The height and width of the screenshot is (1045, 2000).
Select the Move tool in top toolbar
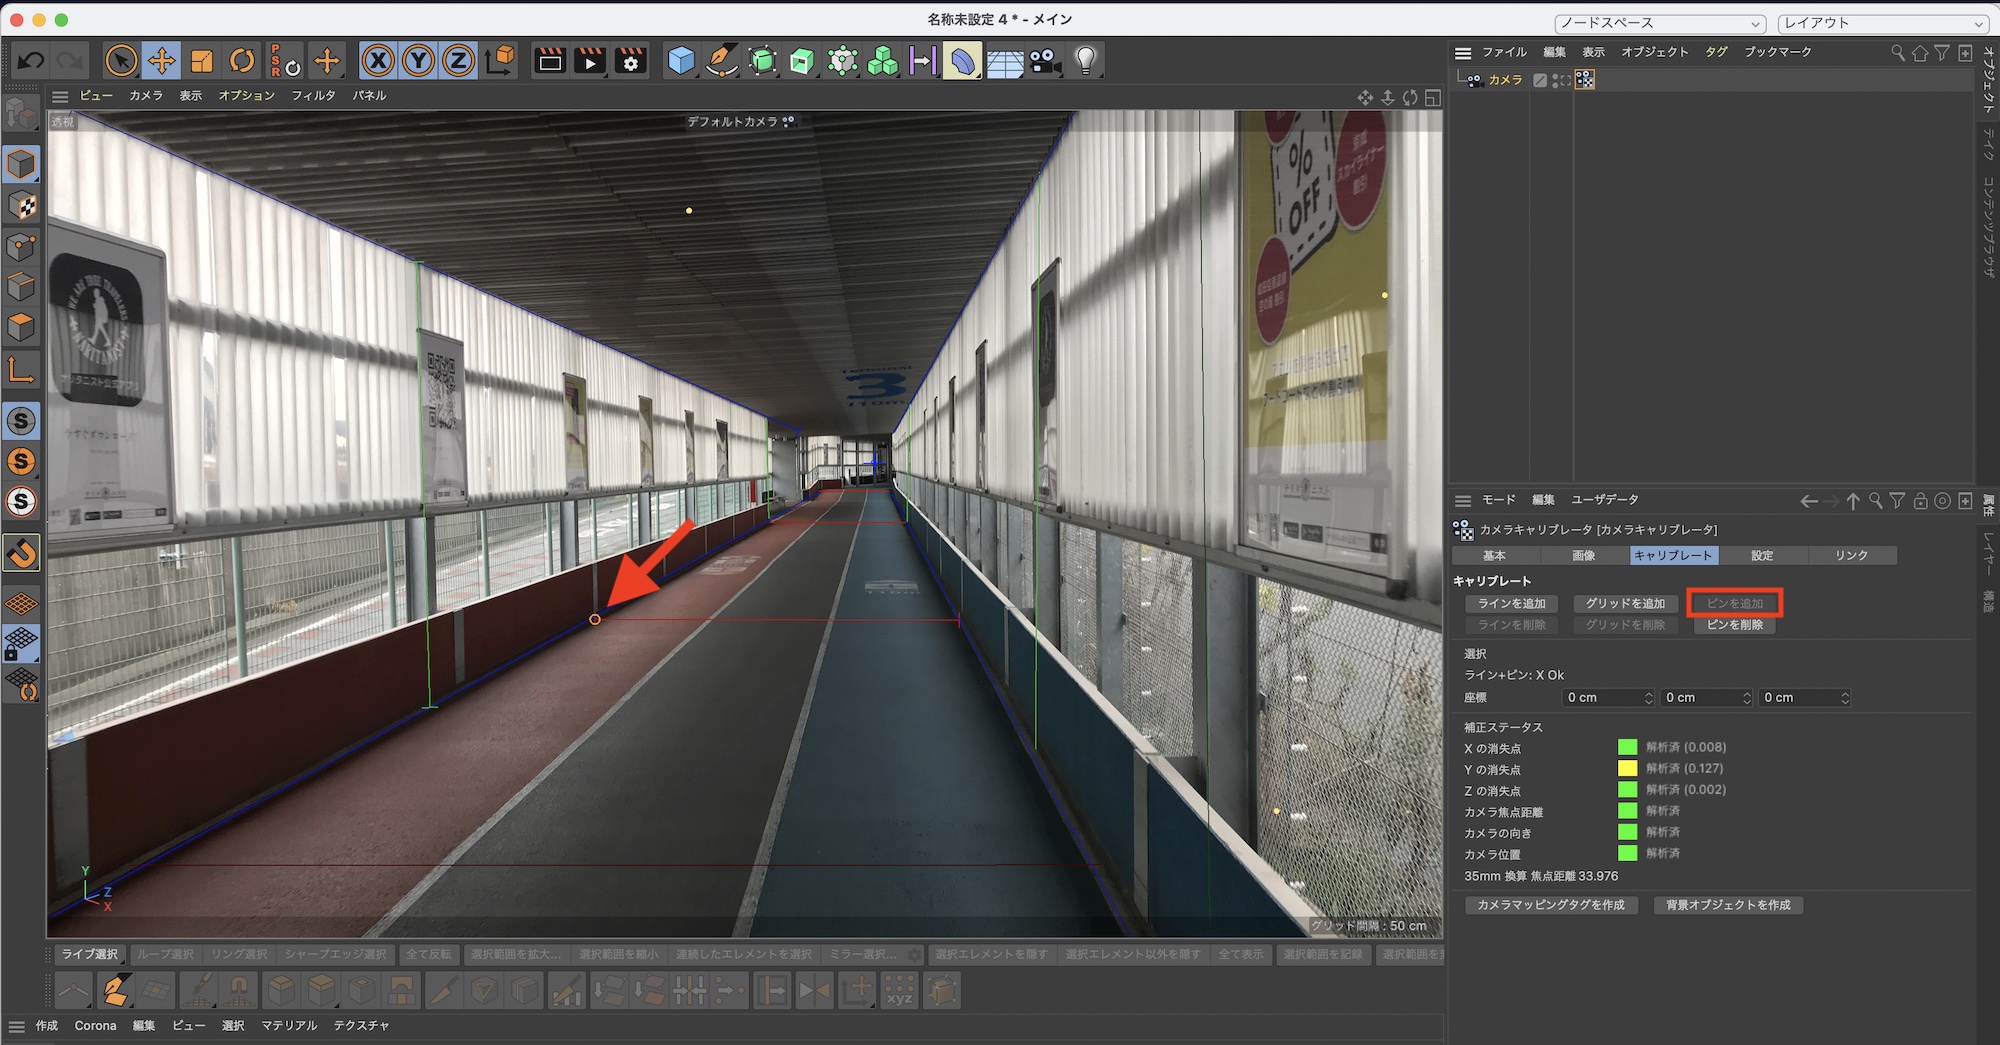(161, 61)
